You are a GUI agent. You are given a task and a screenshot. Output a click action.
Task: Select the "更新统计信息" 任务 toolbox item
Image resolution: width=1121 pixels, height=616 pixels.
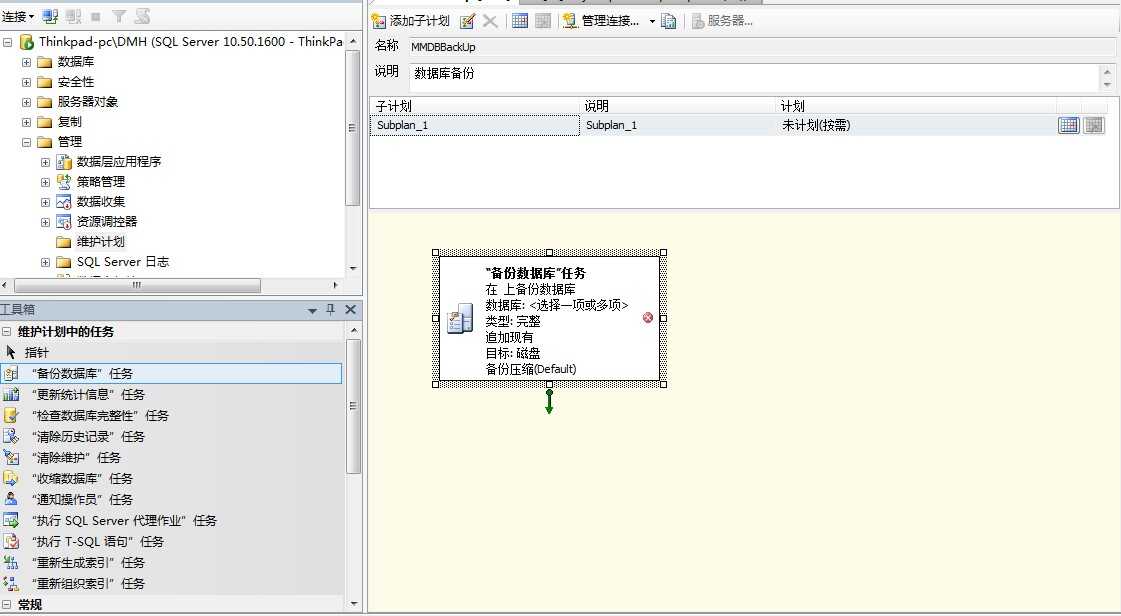(x=172, y=394)
